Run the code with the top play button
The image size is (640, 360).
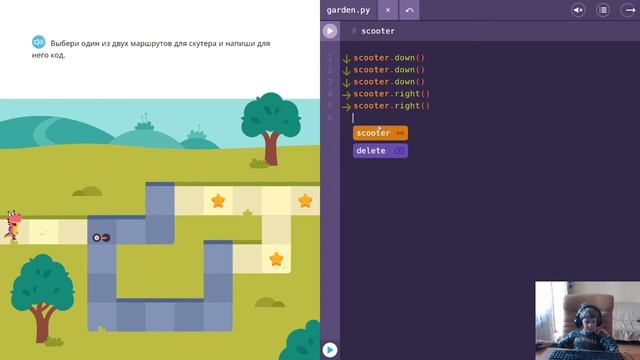330,31
